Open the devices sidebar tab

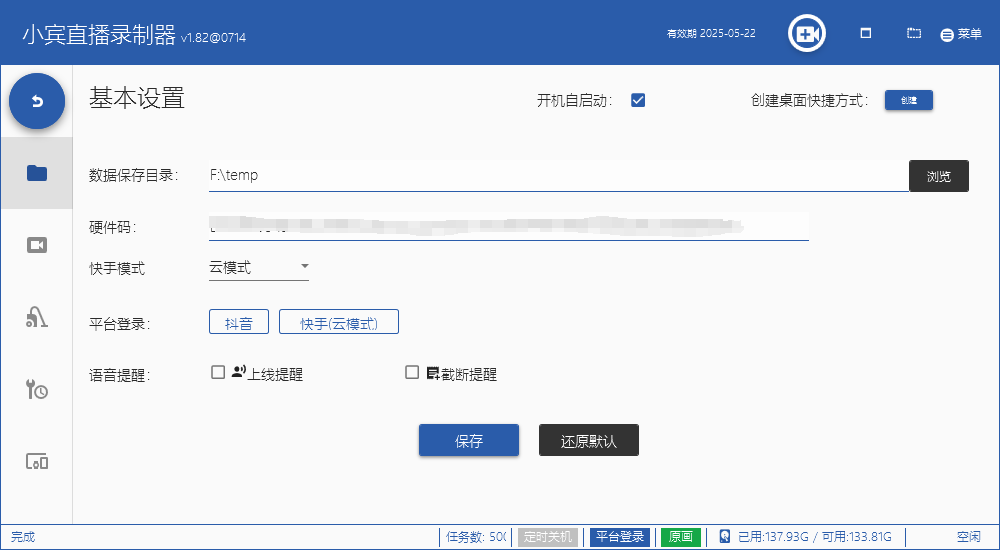[37, 461]
